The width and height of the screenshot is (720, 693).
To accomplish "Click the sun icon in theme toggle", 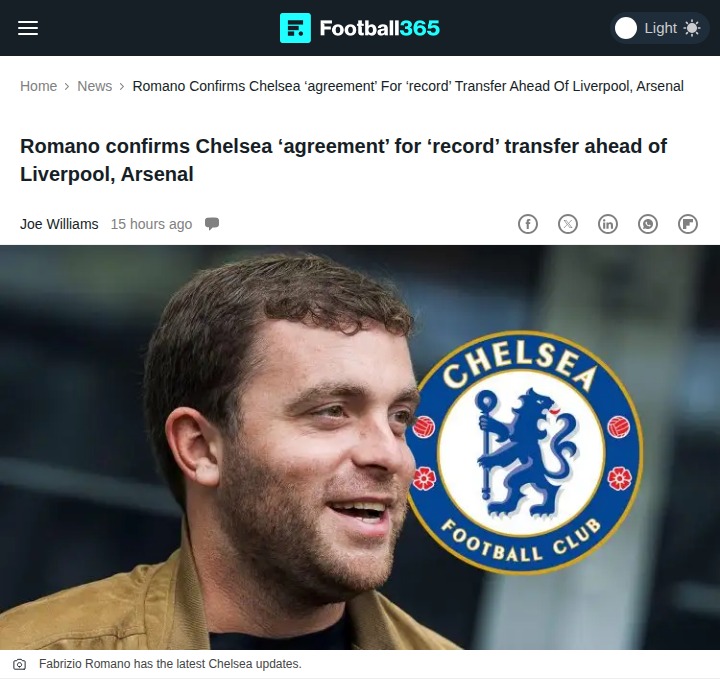I will click(692, 28).
